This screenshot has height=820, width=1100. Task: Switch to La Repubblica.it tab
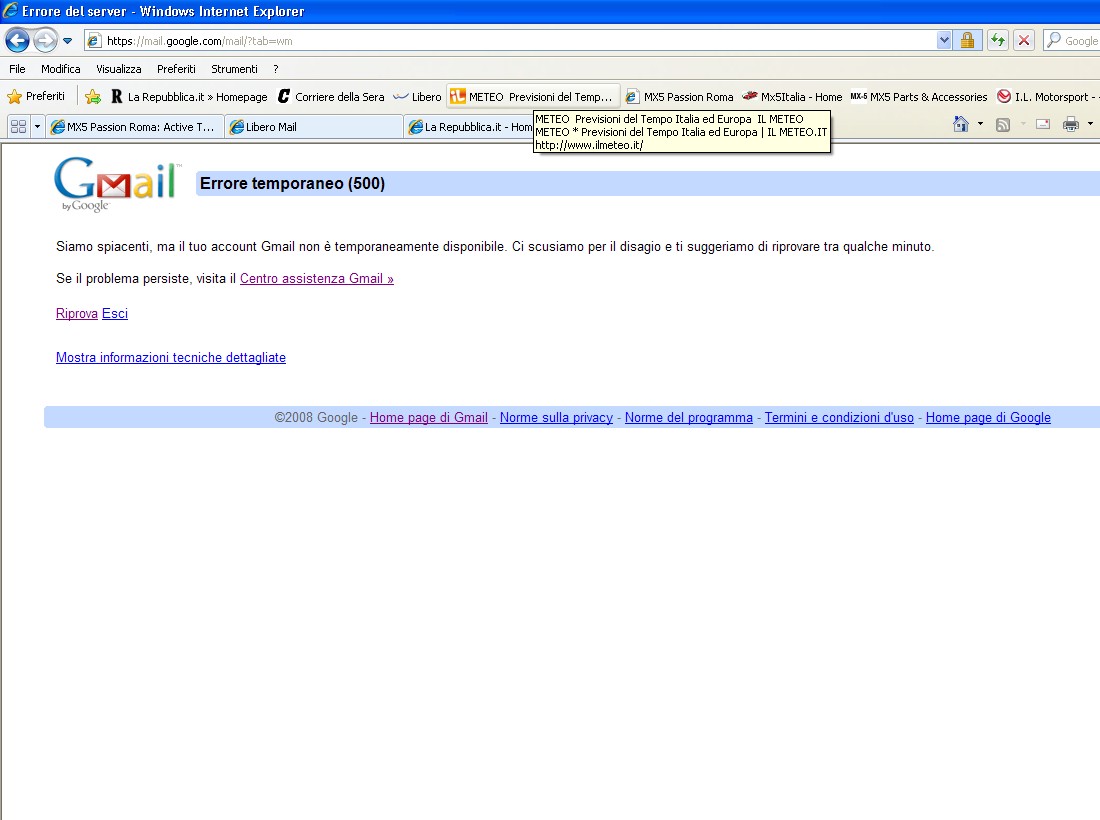[x=469, y=126]
